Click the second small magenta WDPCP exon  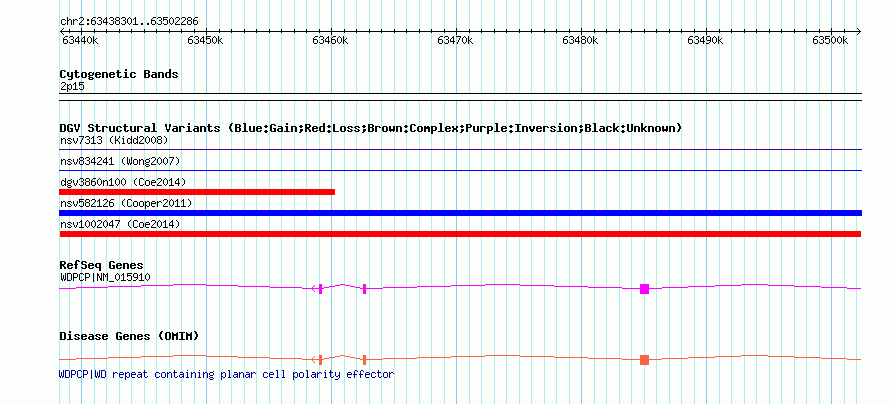pyautogui.click(x=364, y=289)
